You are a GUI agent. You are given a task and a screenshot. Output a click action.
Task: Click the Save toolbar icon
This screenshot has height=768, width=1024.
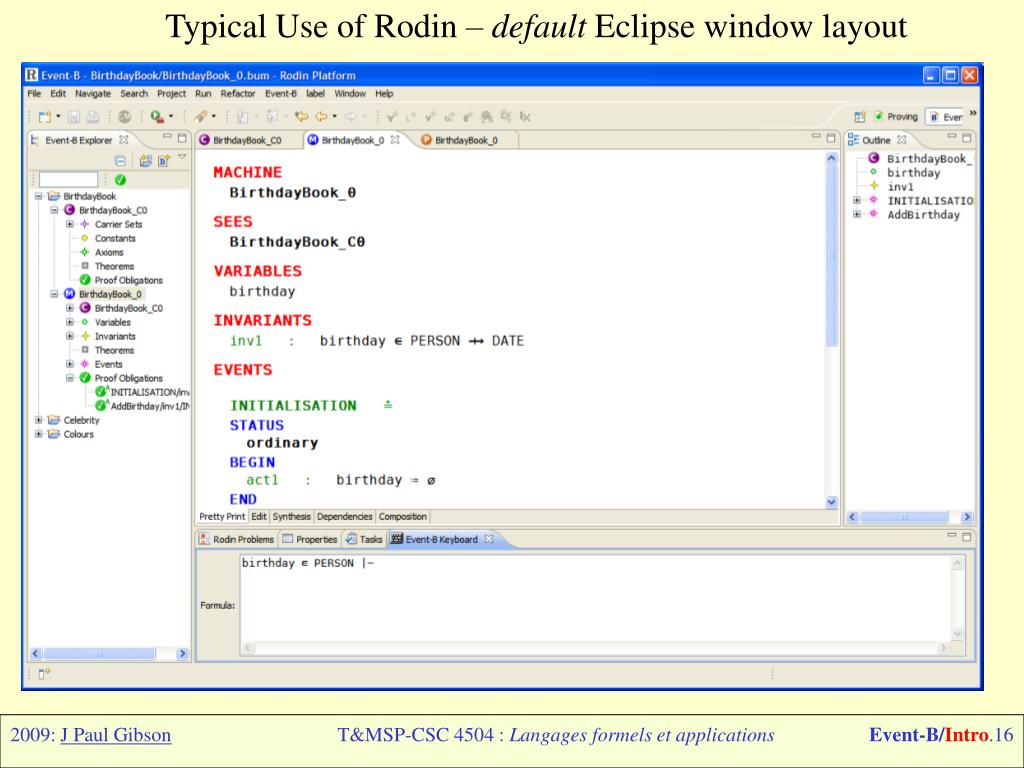74,117
